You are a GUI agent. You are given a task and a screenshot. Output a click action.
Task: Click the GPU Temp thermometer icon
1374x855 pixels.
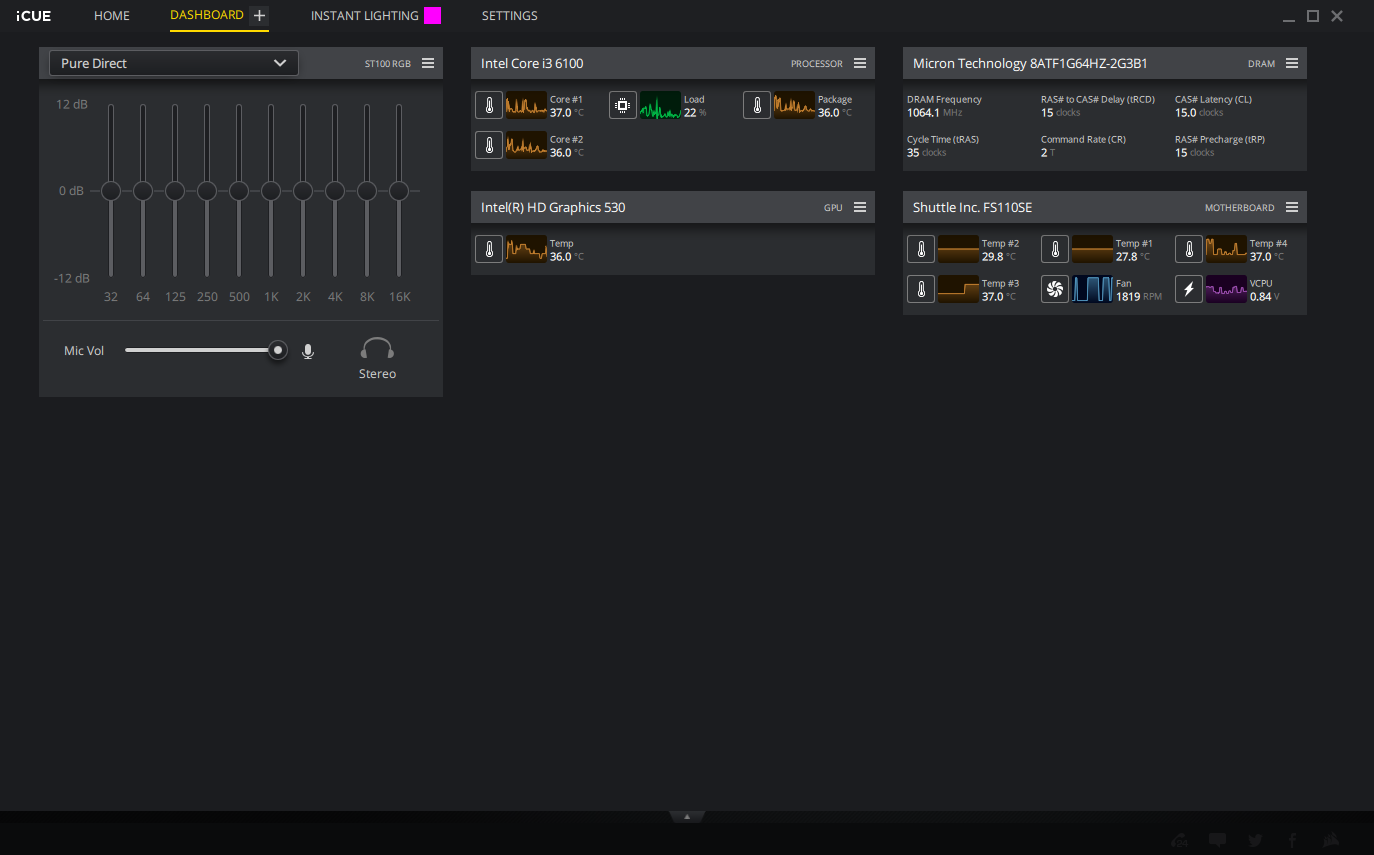click(489, 249)
